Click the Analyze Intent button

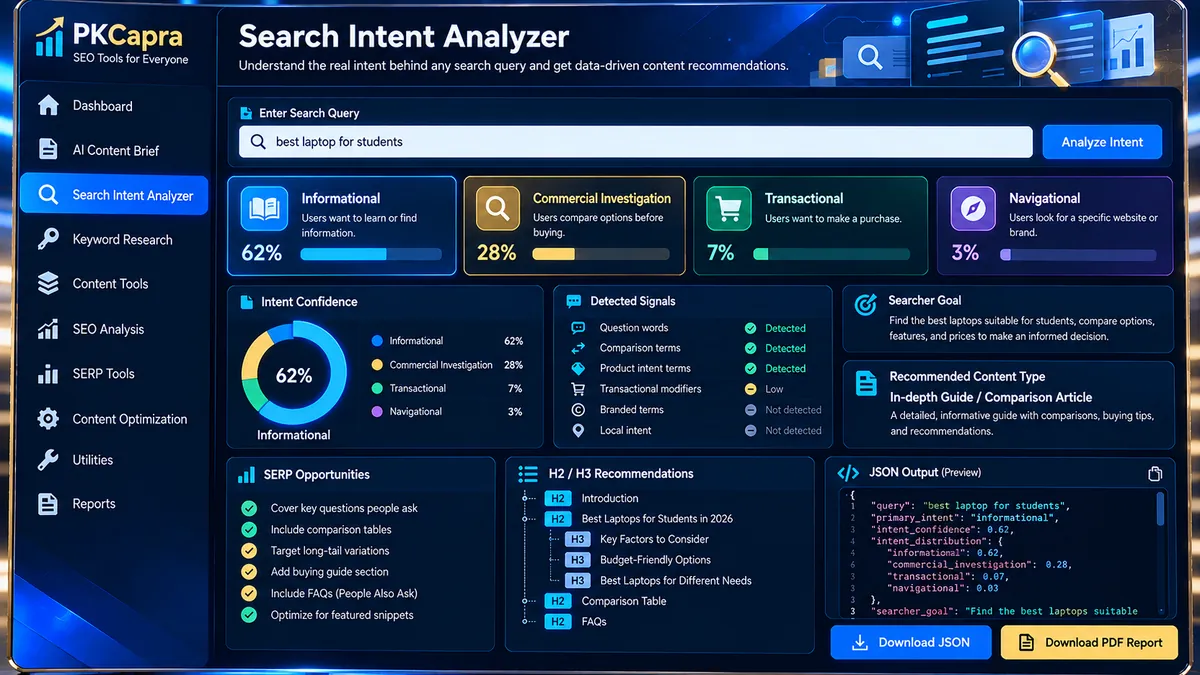(1102, 142)
